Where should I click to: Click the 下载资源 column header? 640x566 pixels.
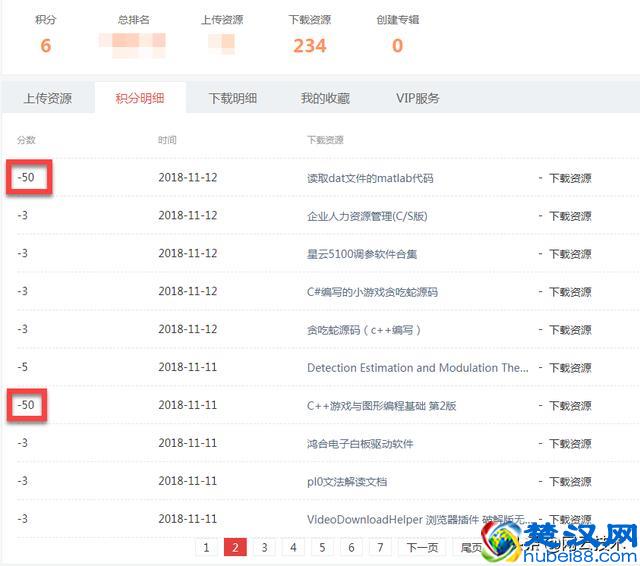(325, 140)
